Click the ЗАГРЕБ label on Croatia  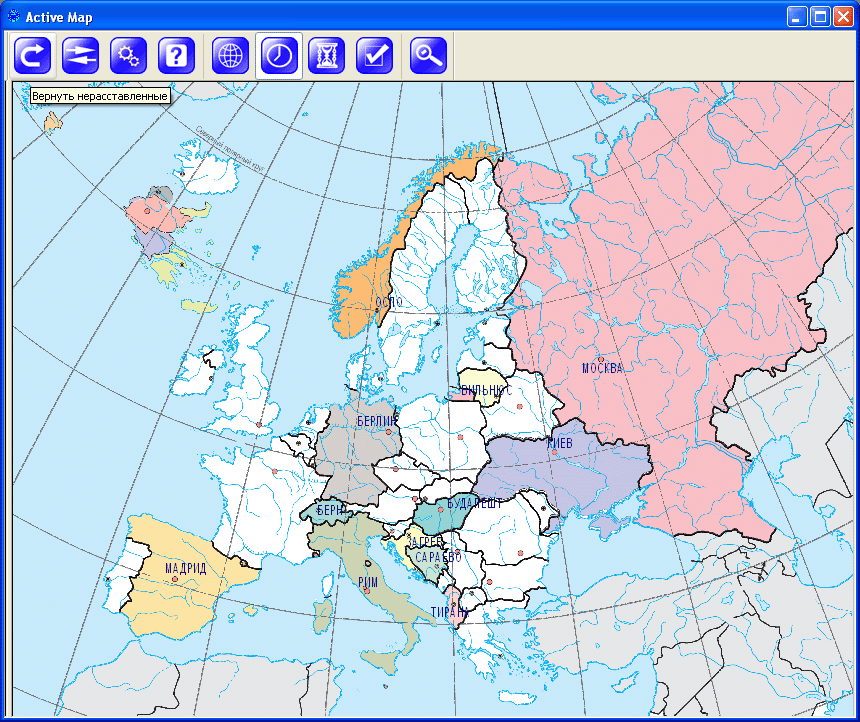(x=425, y=542)
